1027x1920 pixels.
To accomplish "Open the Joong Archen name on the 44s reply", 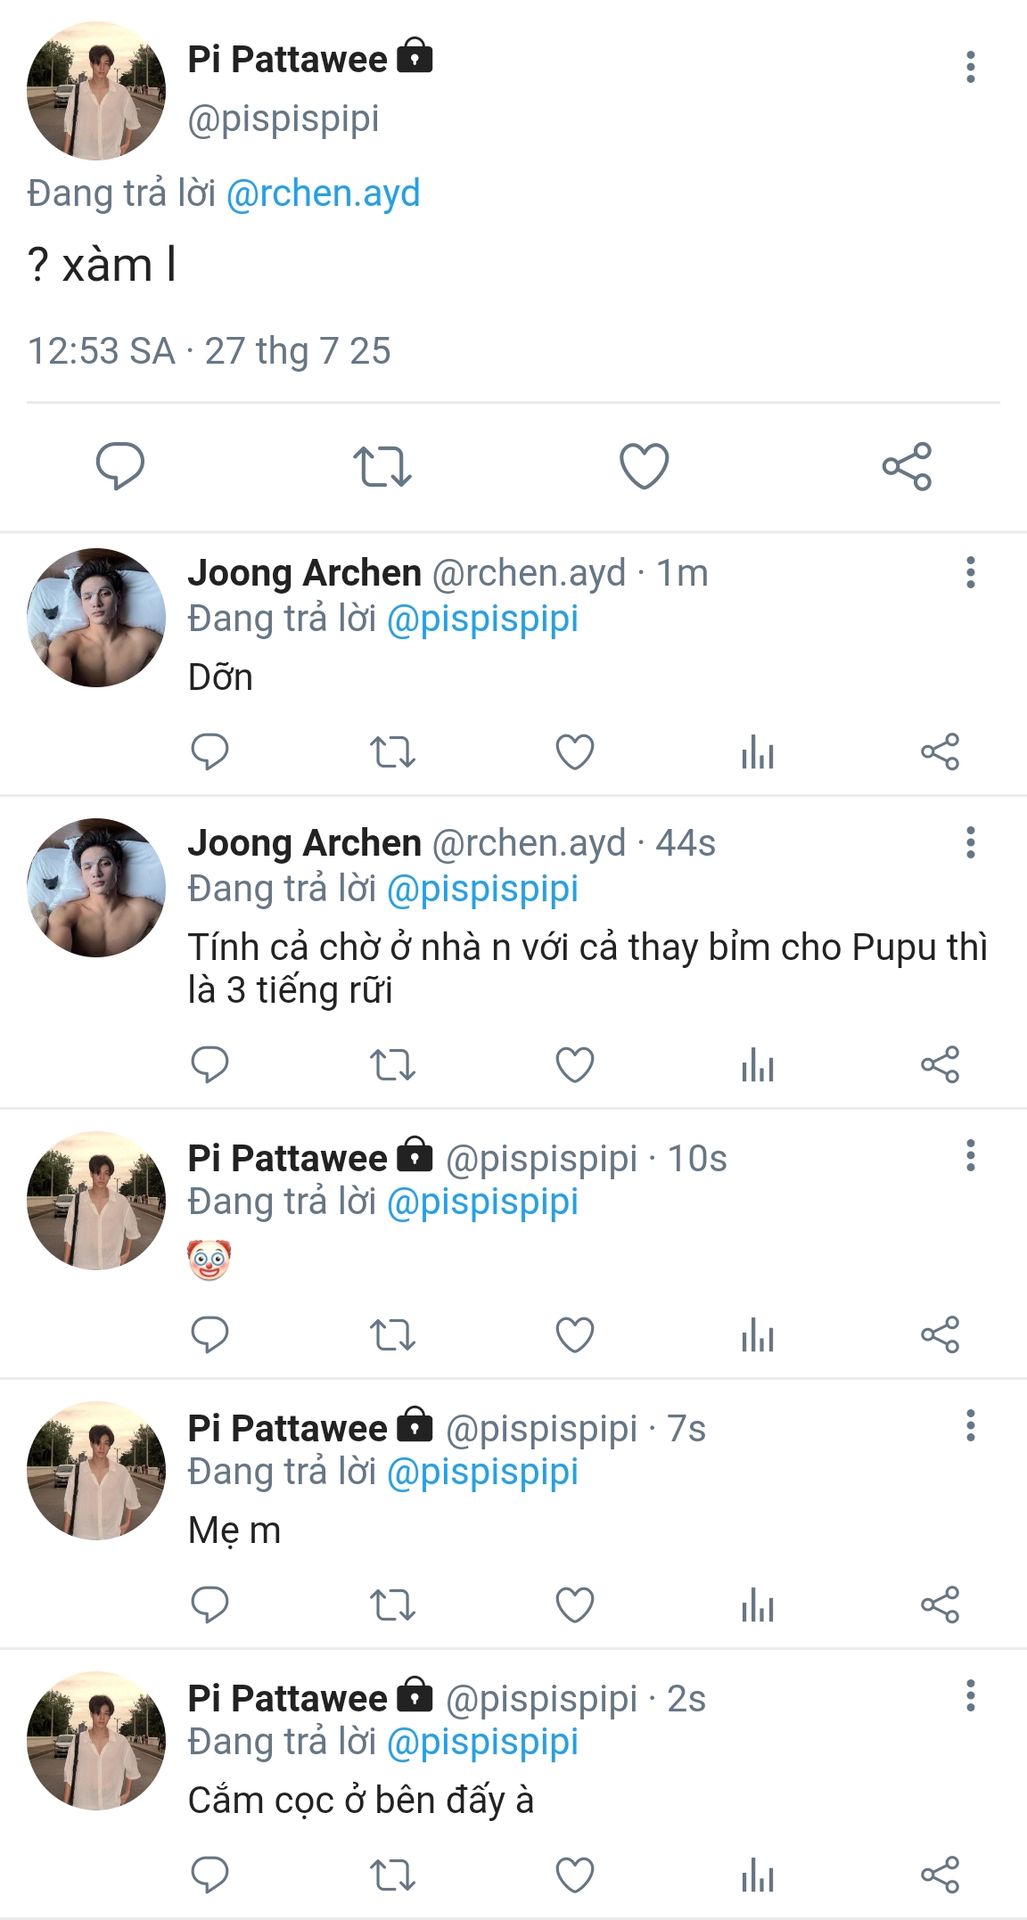I will point(304,843).
